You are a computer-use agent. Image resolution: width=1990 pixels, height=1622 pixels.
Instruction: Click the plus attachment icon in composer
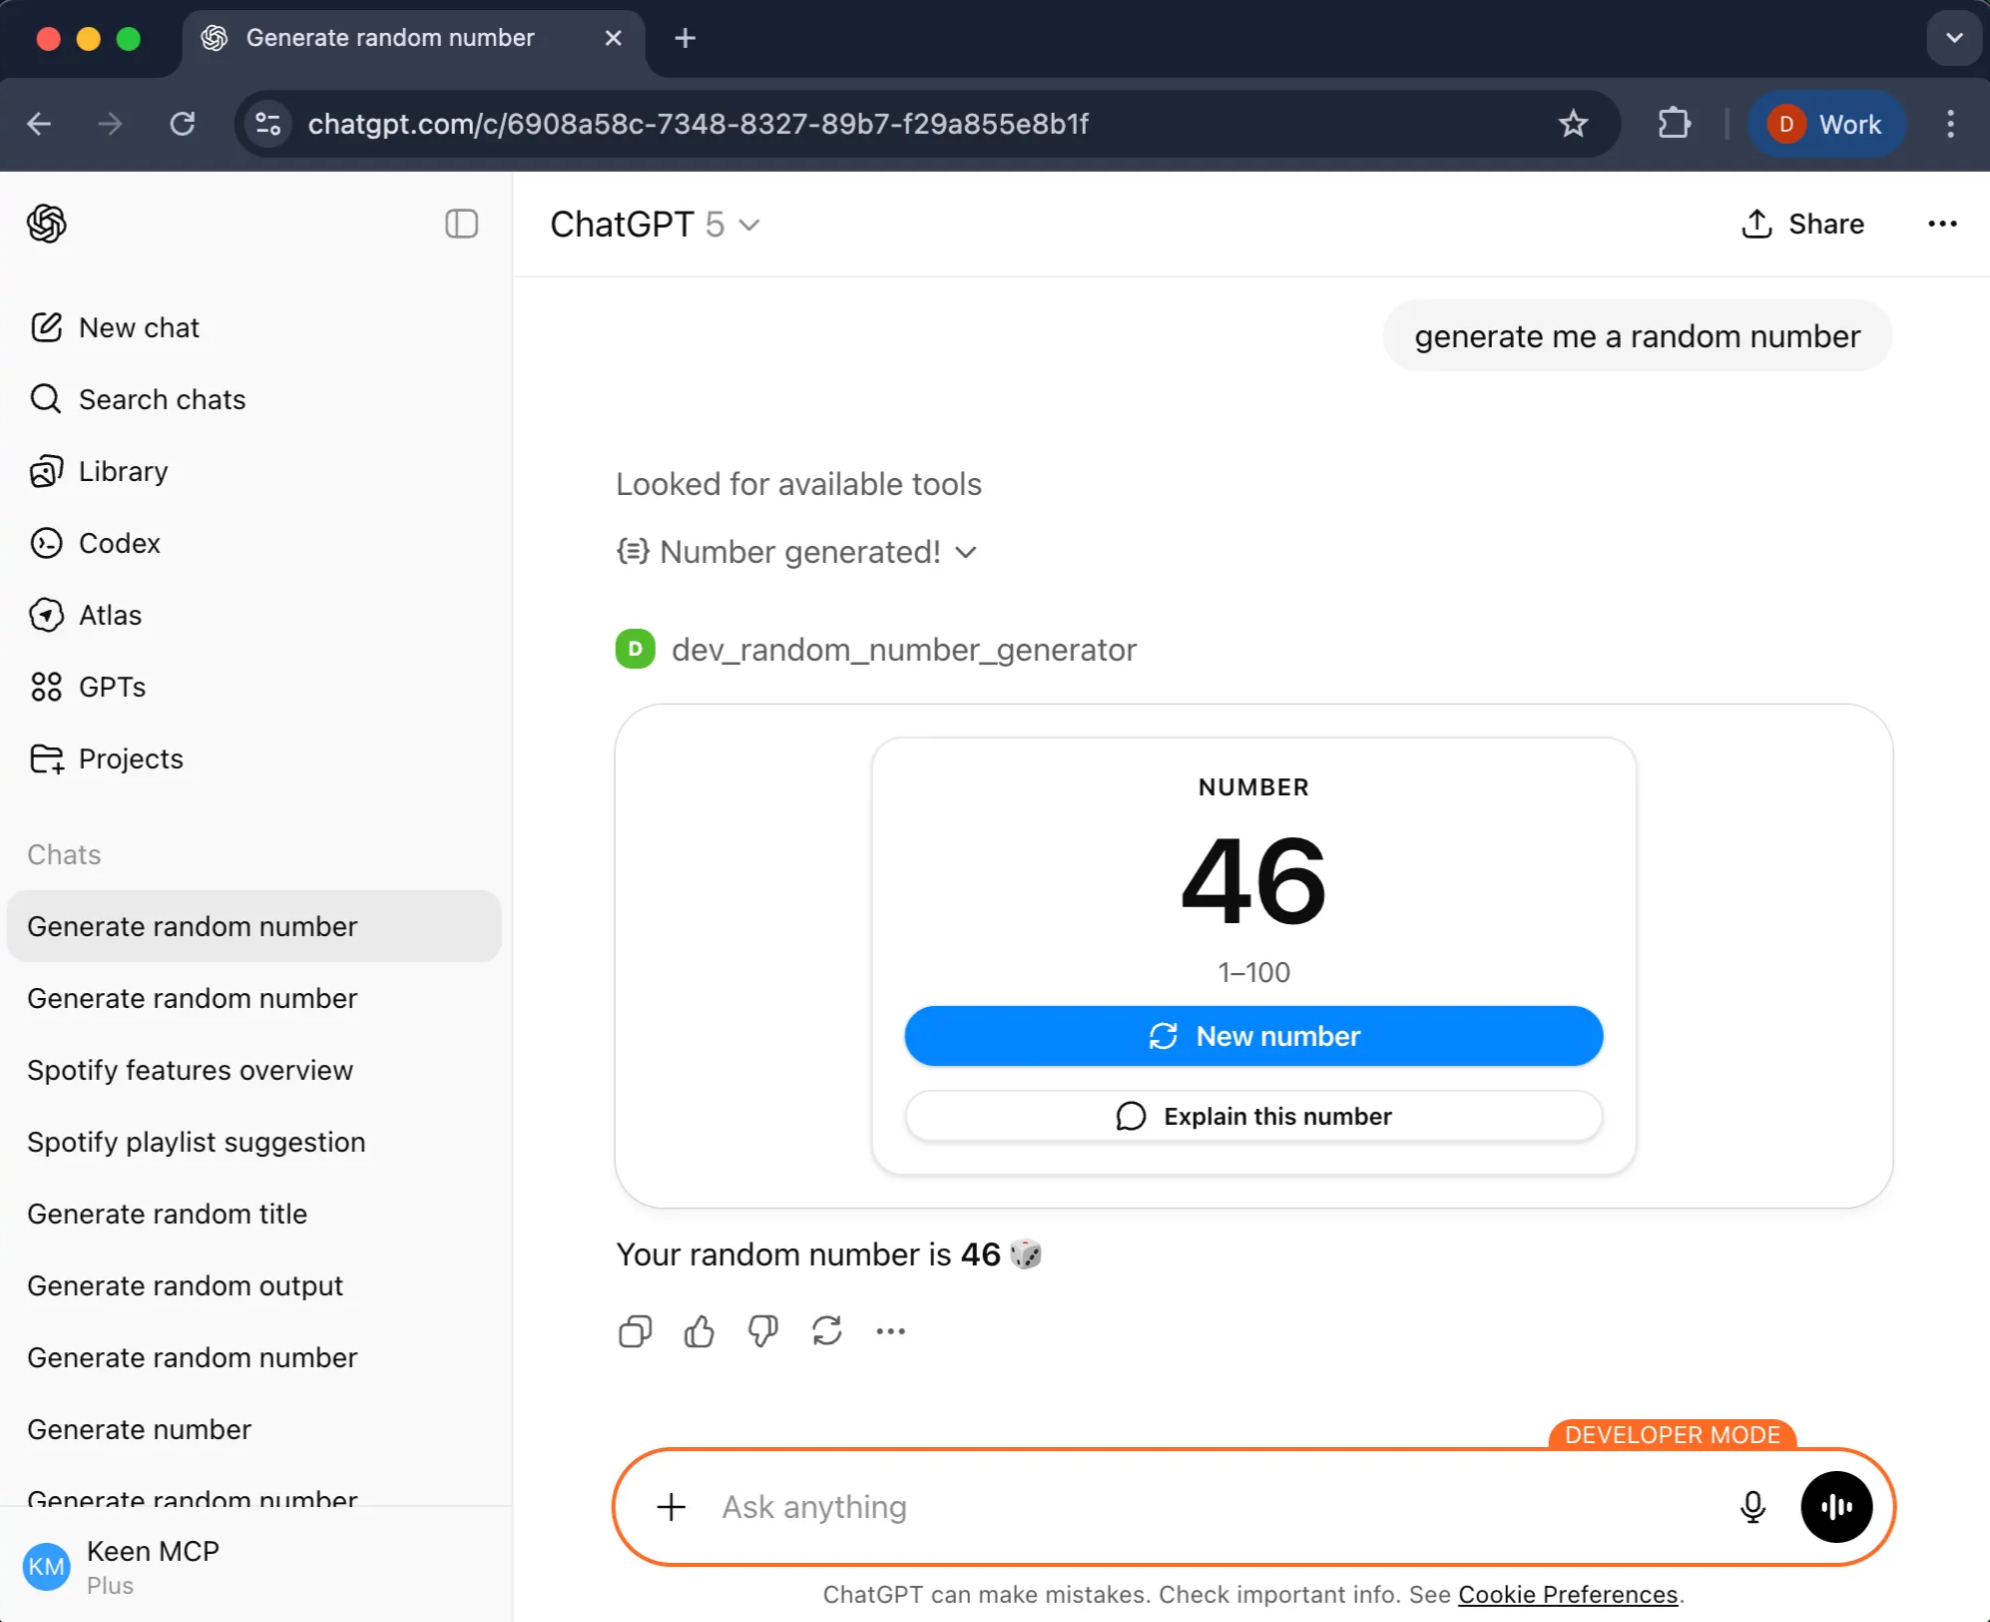[x=671, y=1506]
